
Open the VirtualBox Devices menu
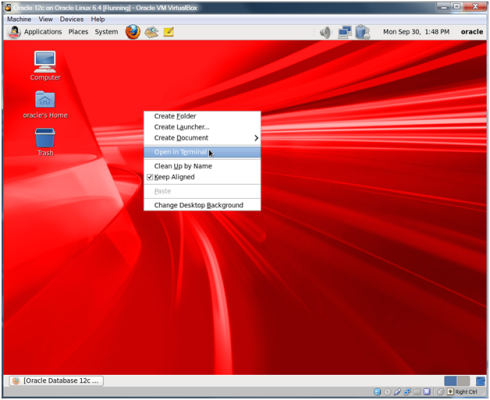pos(72,19)
